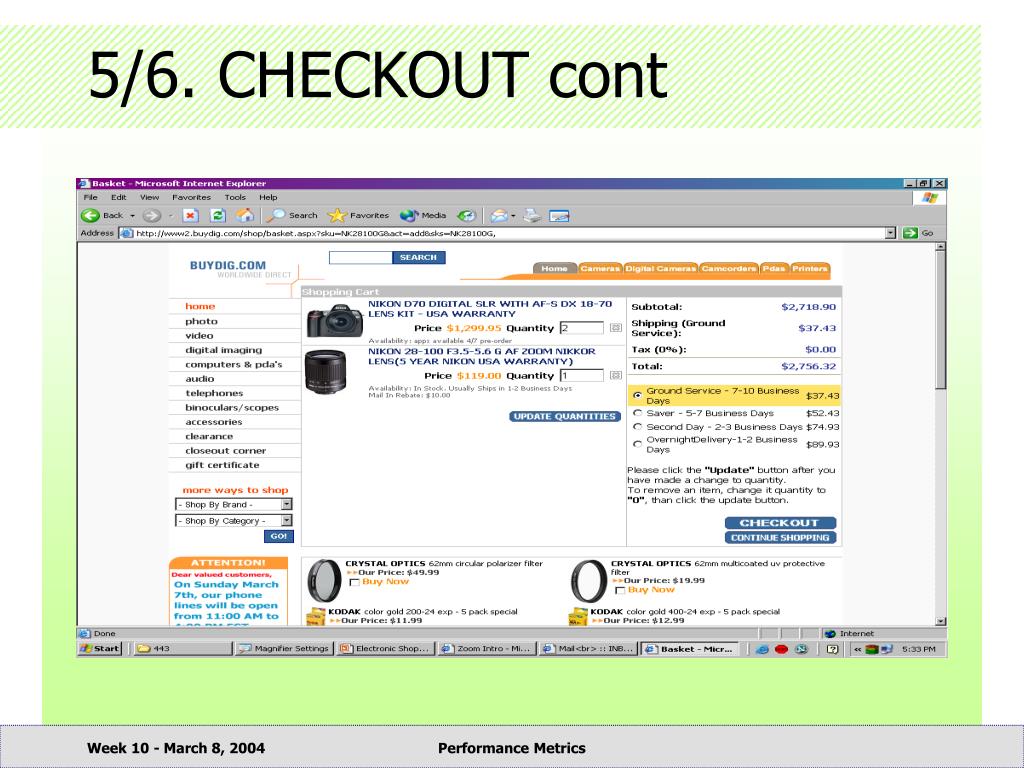The width and height of the screenshot is (1024, 768).
Task: Open the Back button history dropdown arrow
Action: coord(133,216)
